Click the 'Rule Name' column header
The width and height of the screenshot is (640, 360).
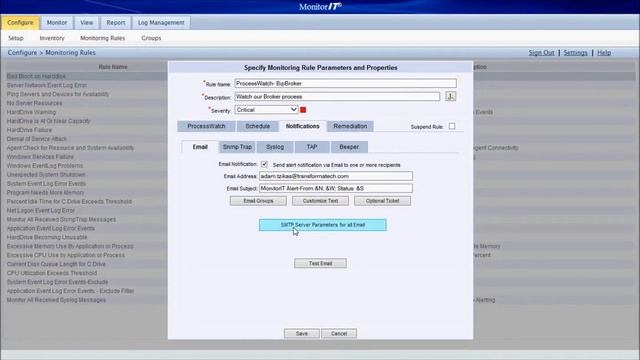(113, 67)
